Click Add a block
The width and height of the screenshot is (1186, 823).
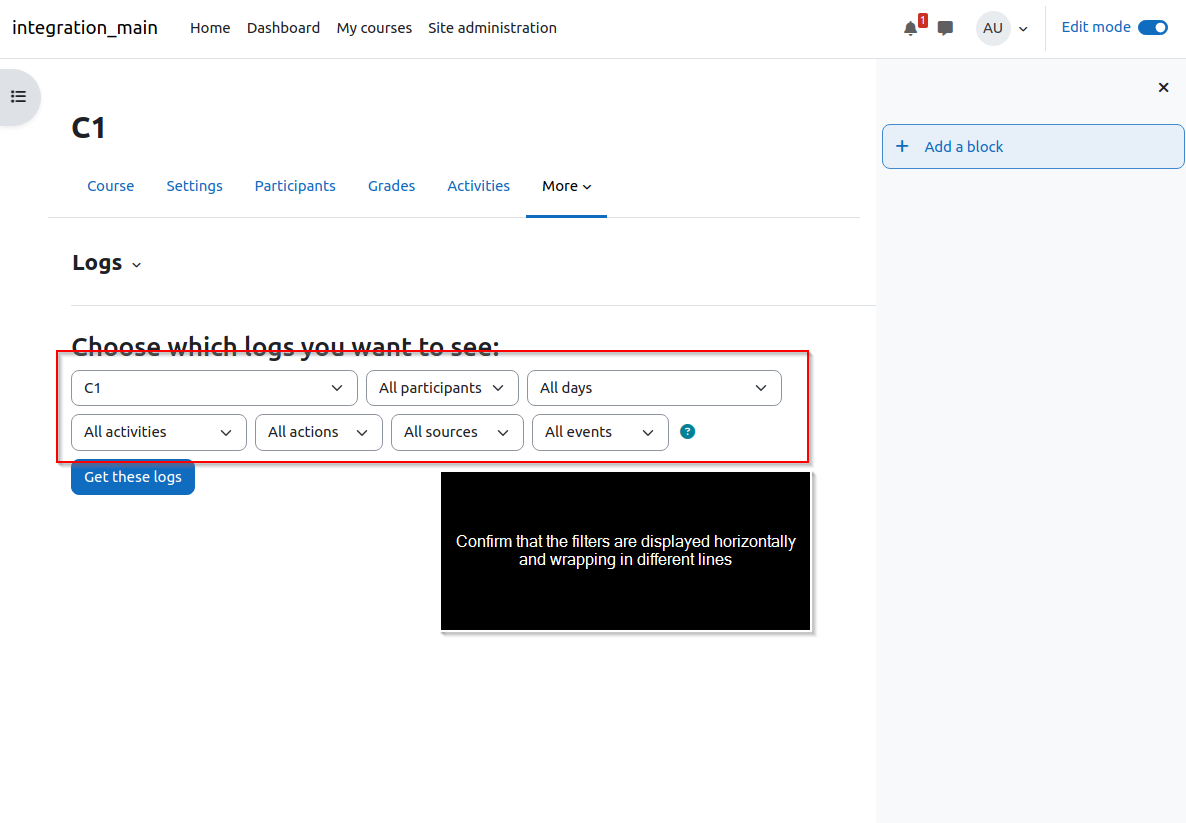(x=1032, y=147)
